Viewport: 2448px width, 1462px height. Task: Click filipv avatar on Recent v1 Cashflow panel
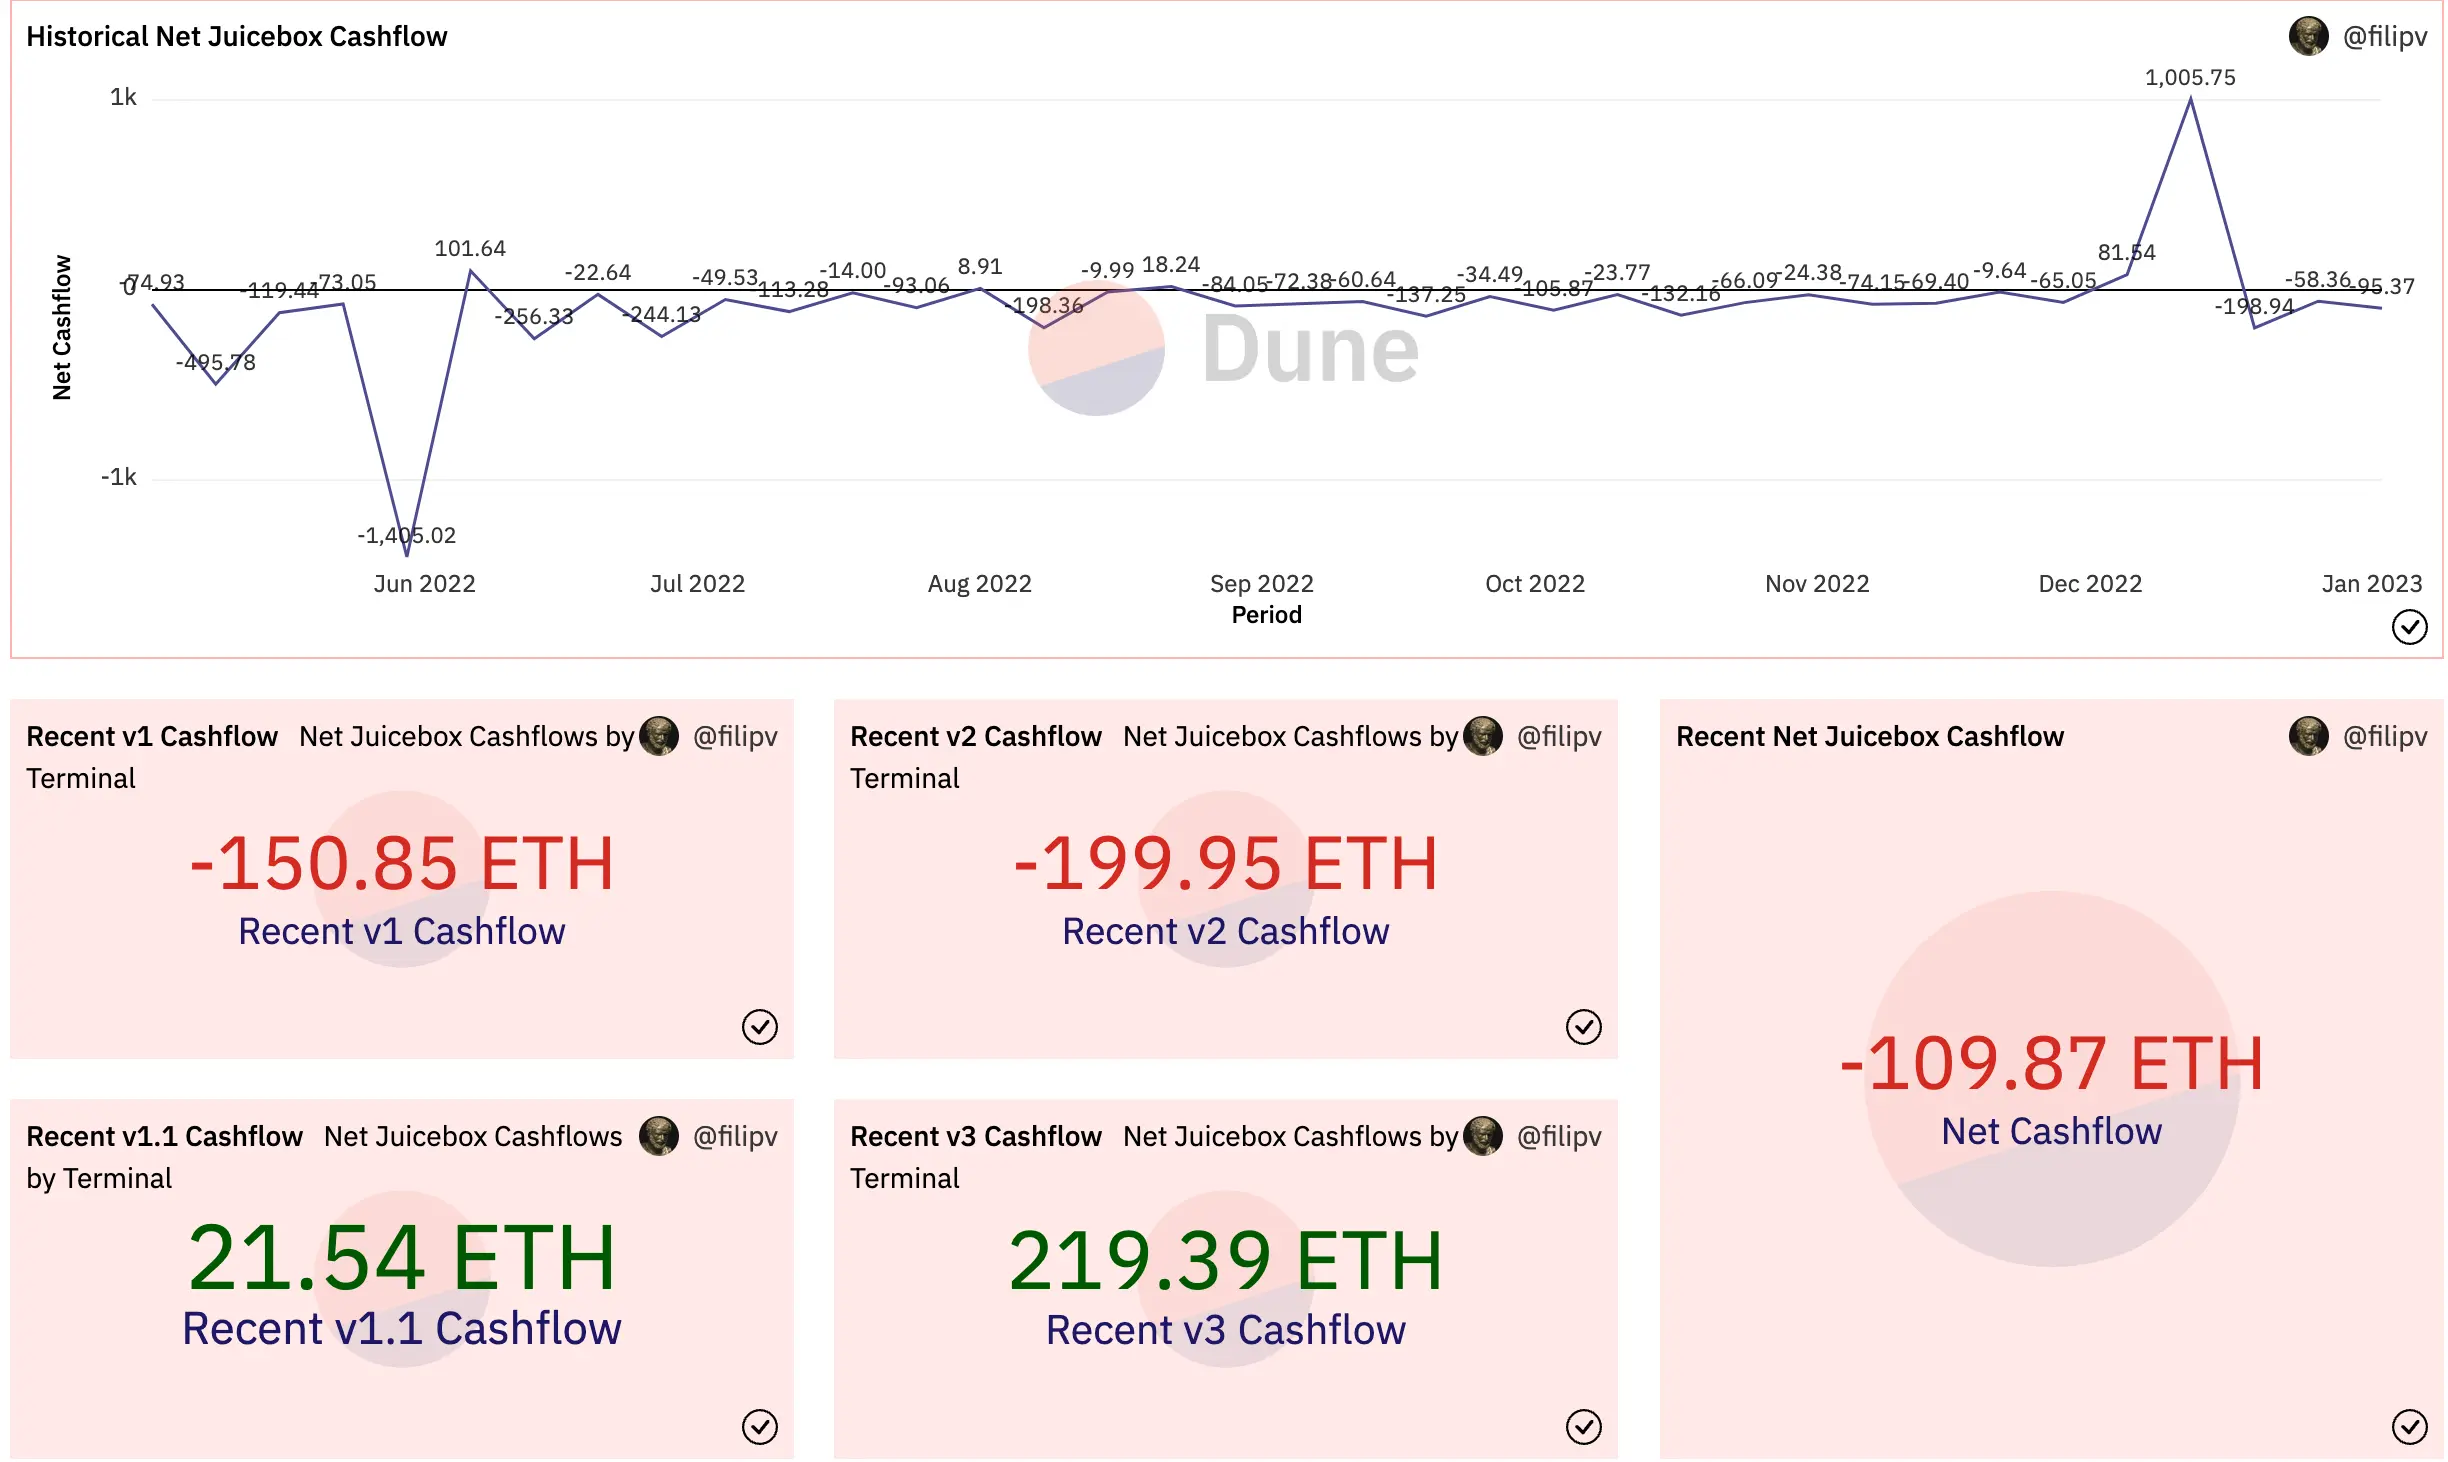tap(658, 737)
